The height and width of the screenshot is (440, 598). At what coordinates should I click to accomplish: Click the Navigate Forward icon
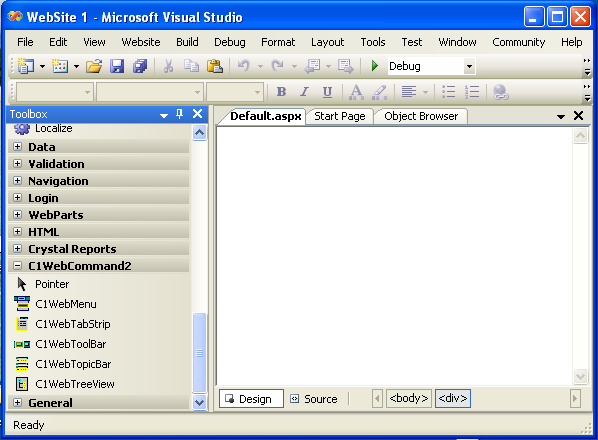346,66
